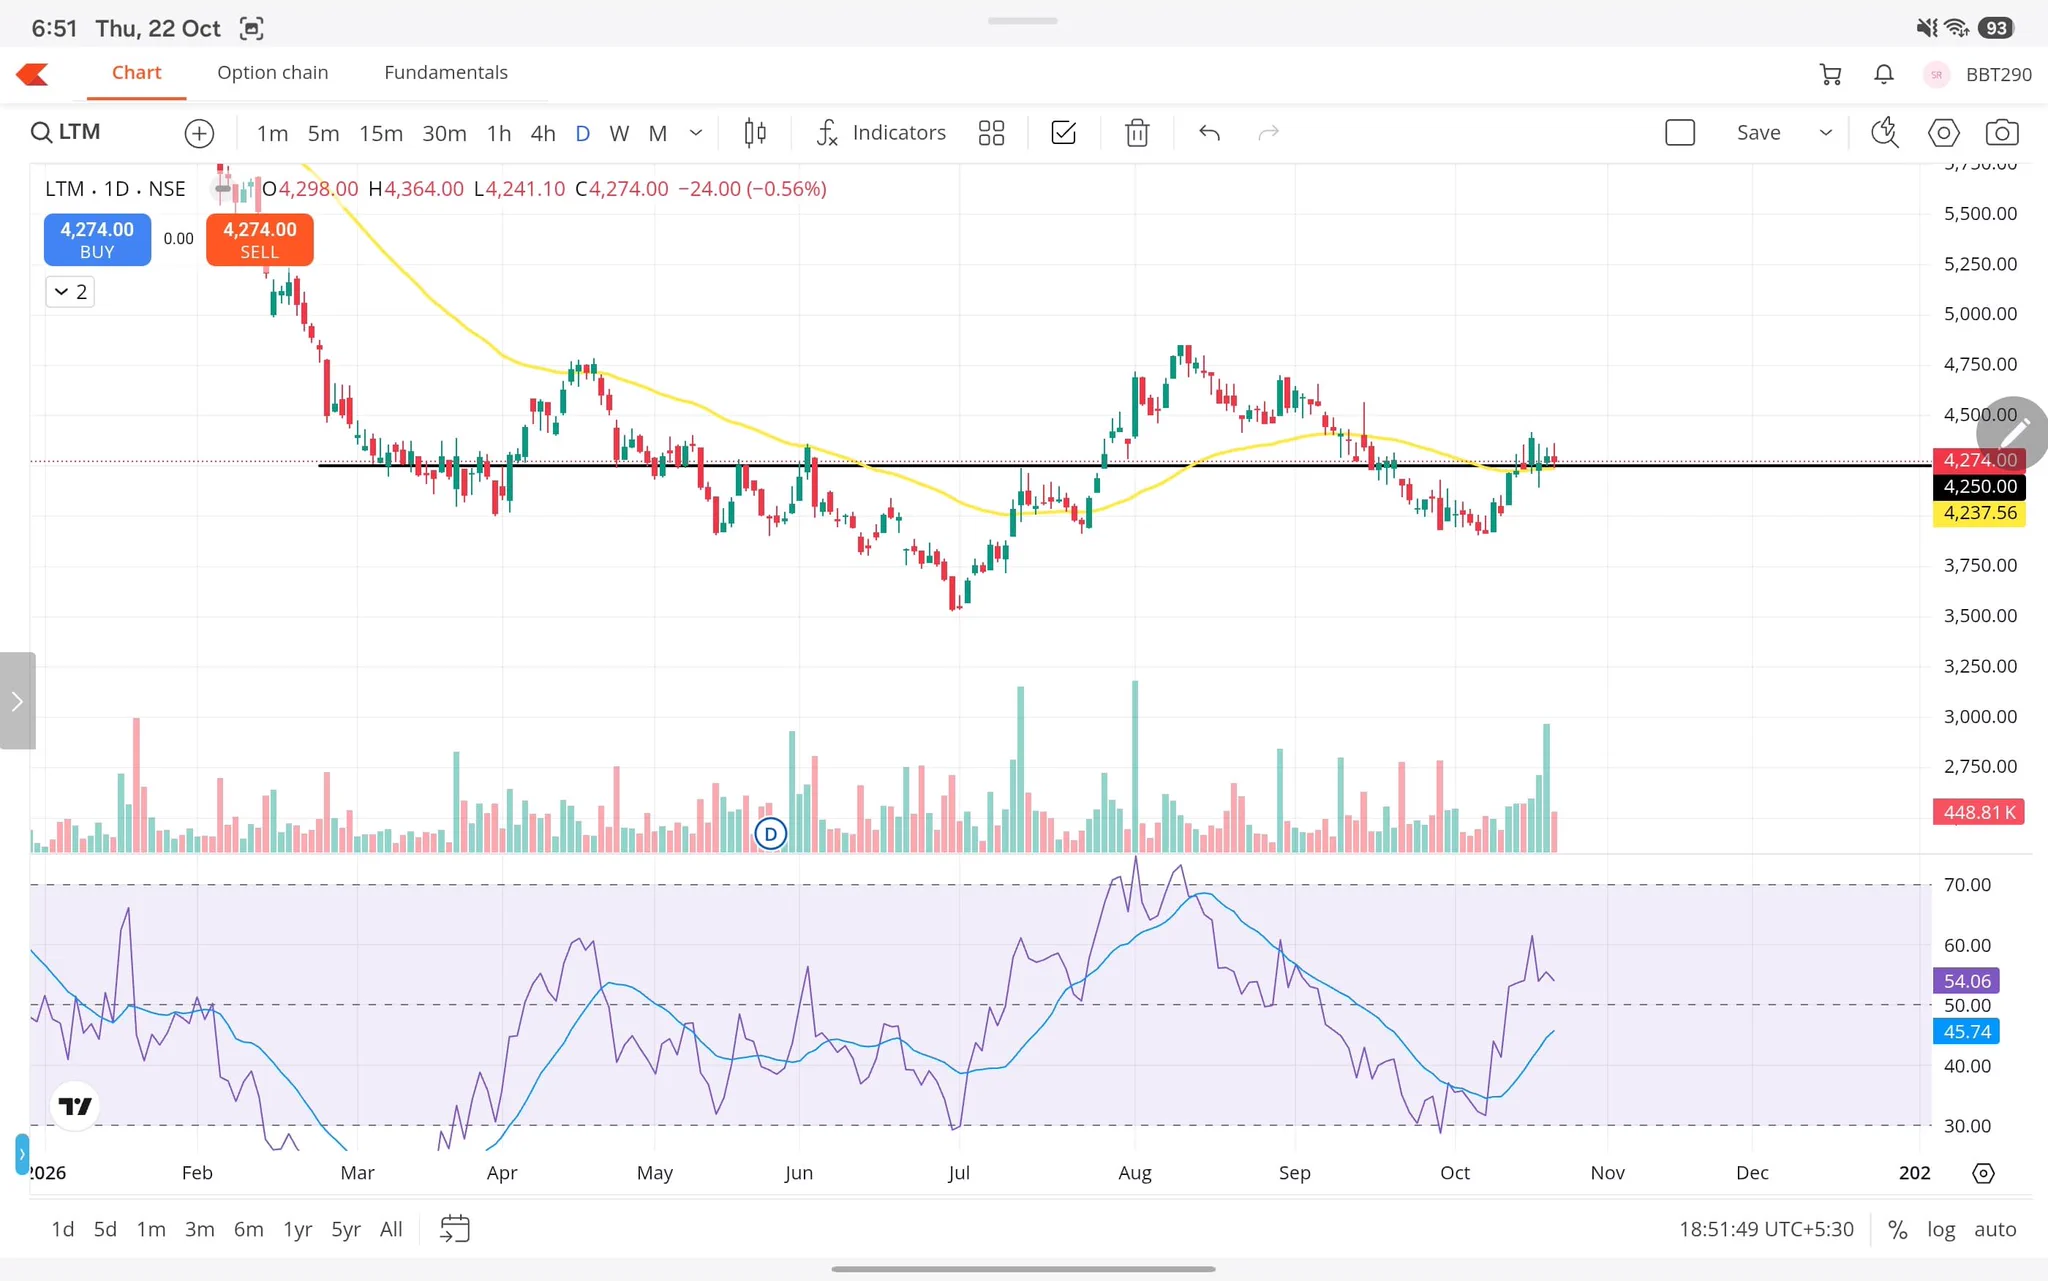Image resolution: width=2048 pixels, height=1281 pixels.
Task: Click the Indicators button
Action: click(881, 133)
